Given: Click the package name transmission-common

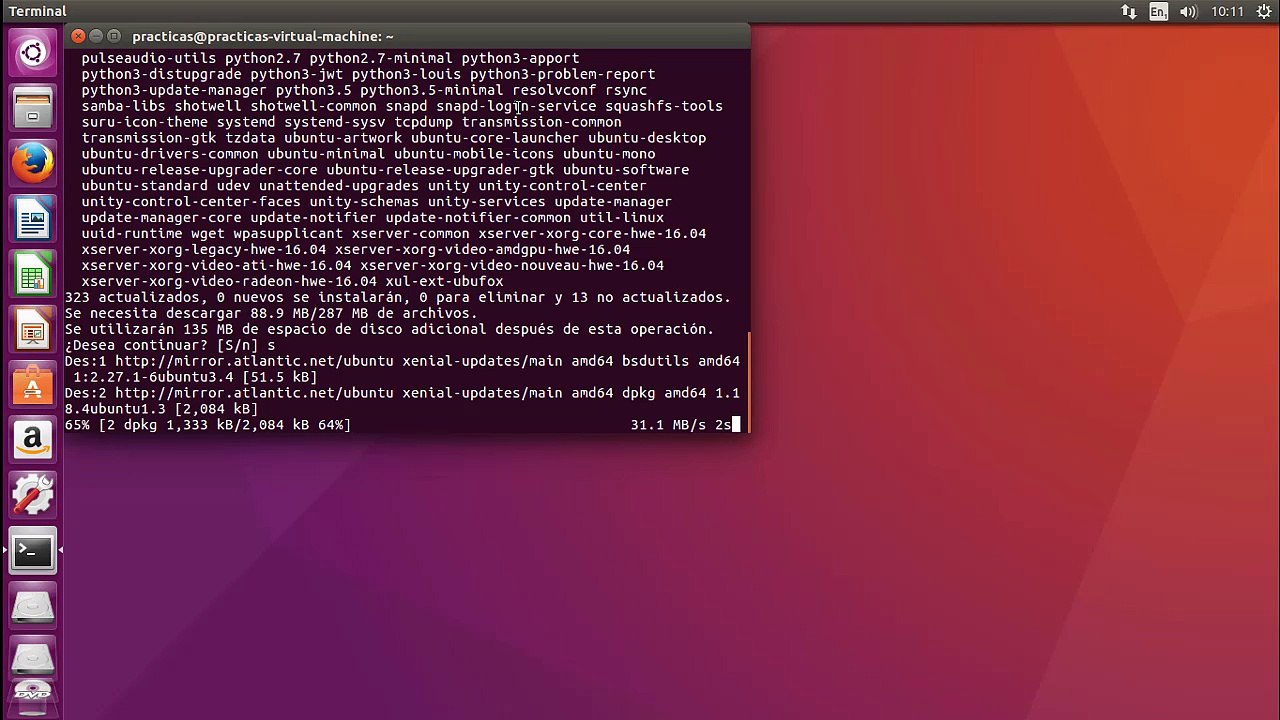Looking at the screenshot, I should click(541, 122).
